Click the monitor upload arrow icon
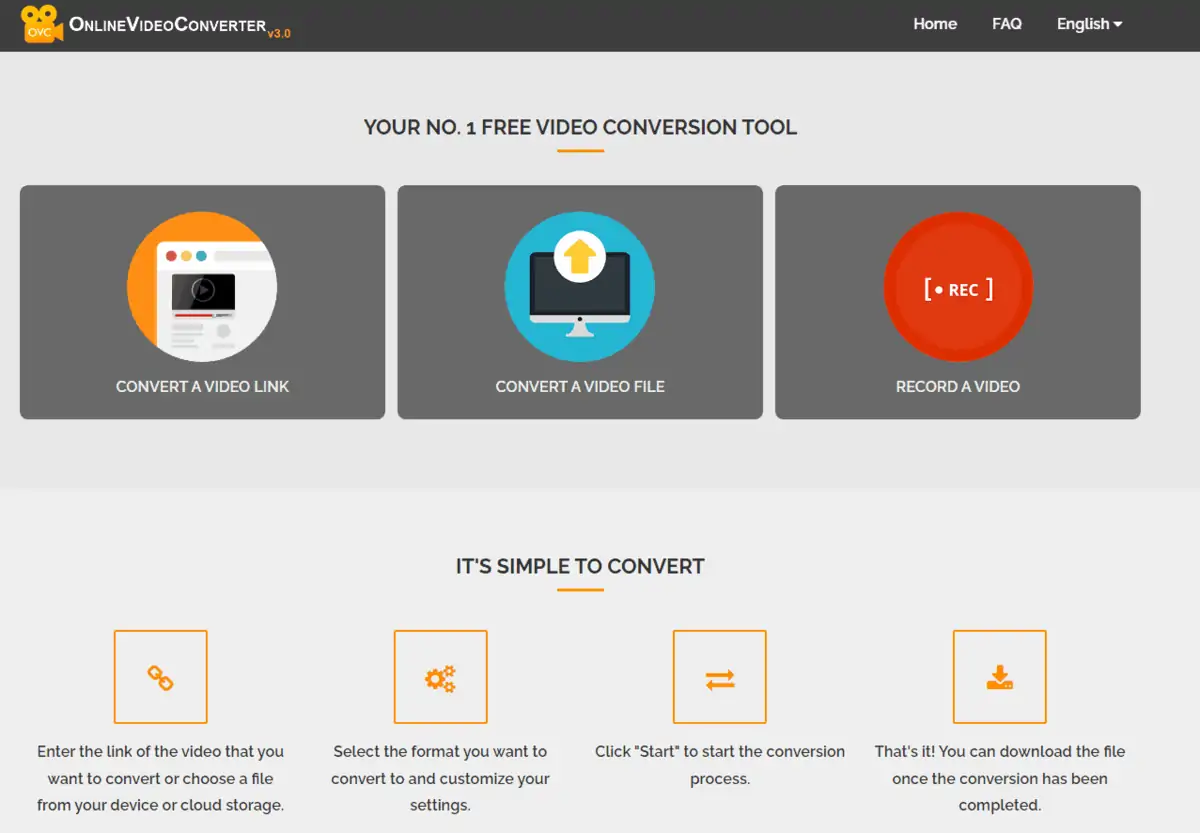The height and width of the screenshot is (833, 1200). [x=580, y=287]
